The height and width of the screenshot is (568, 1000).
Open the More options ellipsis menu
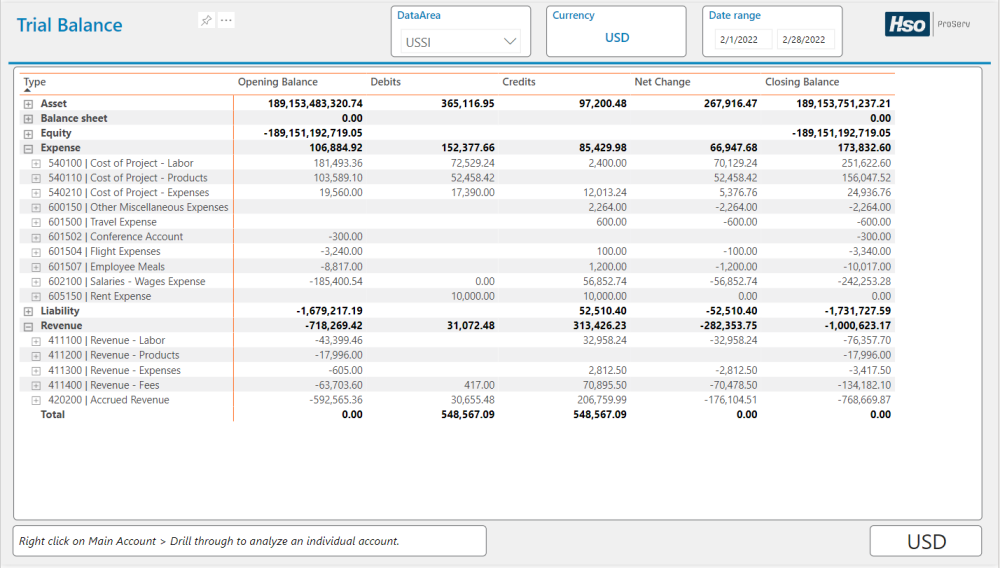pos(226,20)
